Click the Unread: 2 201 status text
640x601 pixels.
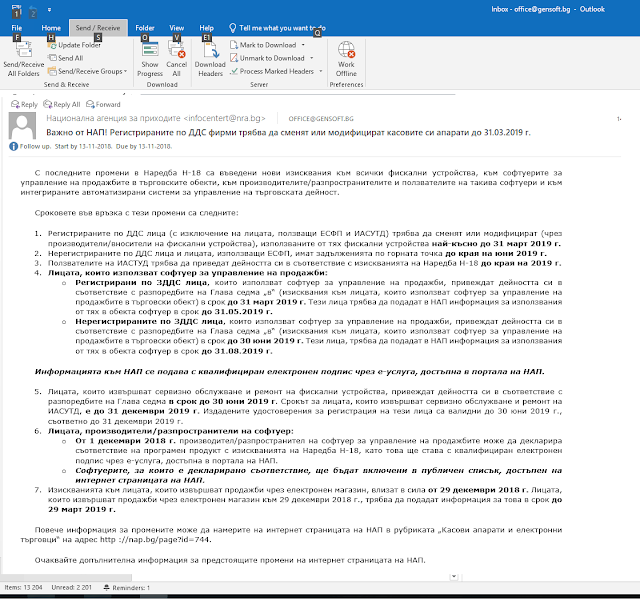pos(71,588)
